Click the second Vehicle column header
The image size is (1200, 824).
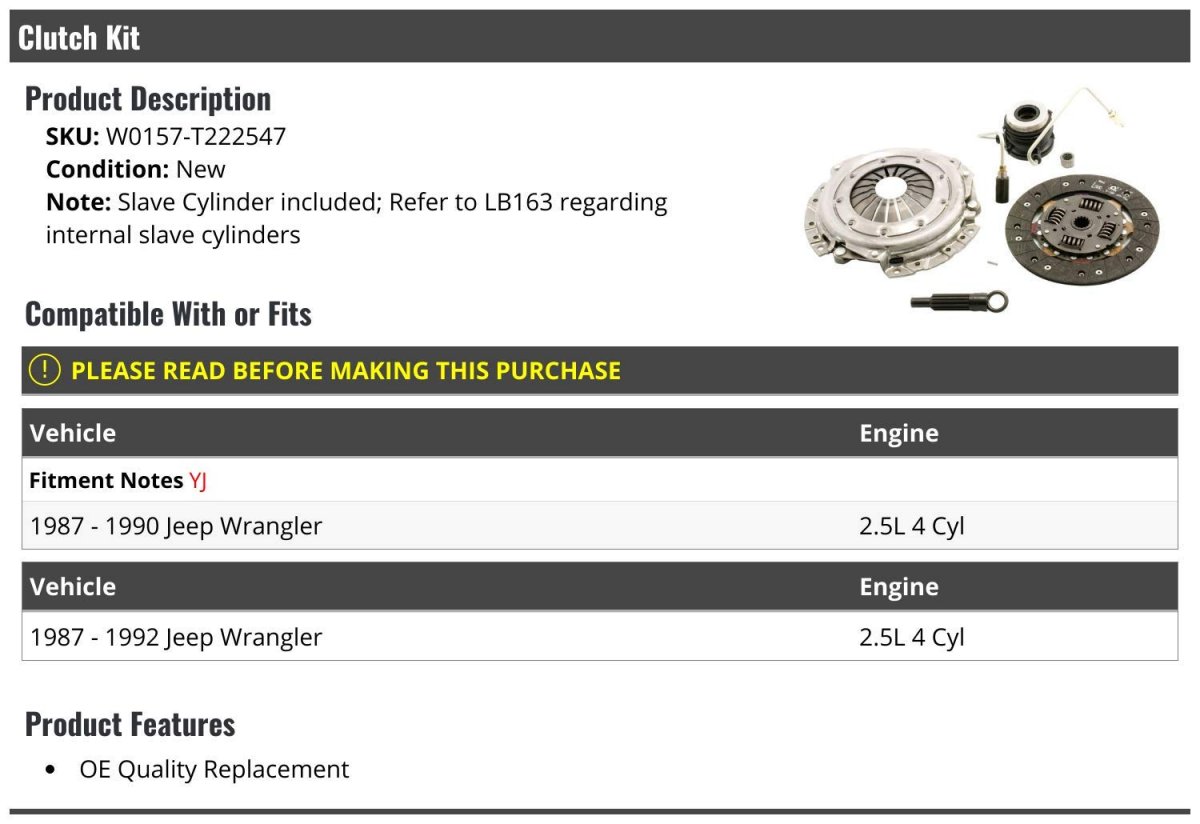73,586
